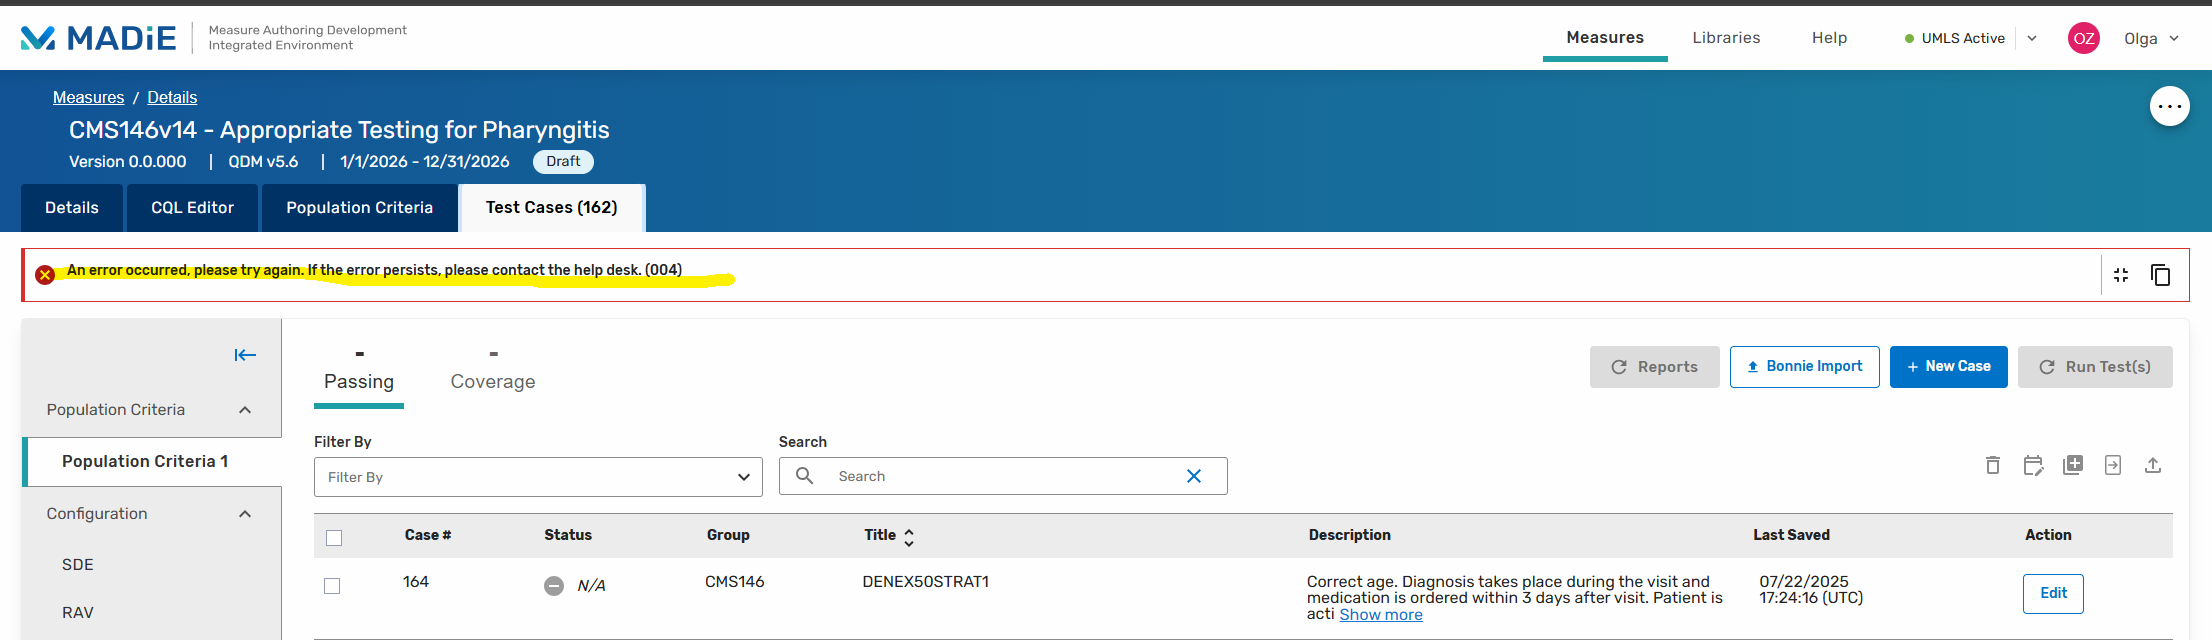Expand the UMLS Active dropdown arrow
Screen dimensions: 2212x640
pos(2032,39)
